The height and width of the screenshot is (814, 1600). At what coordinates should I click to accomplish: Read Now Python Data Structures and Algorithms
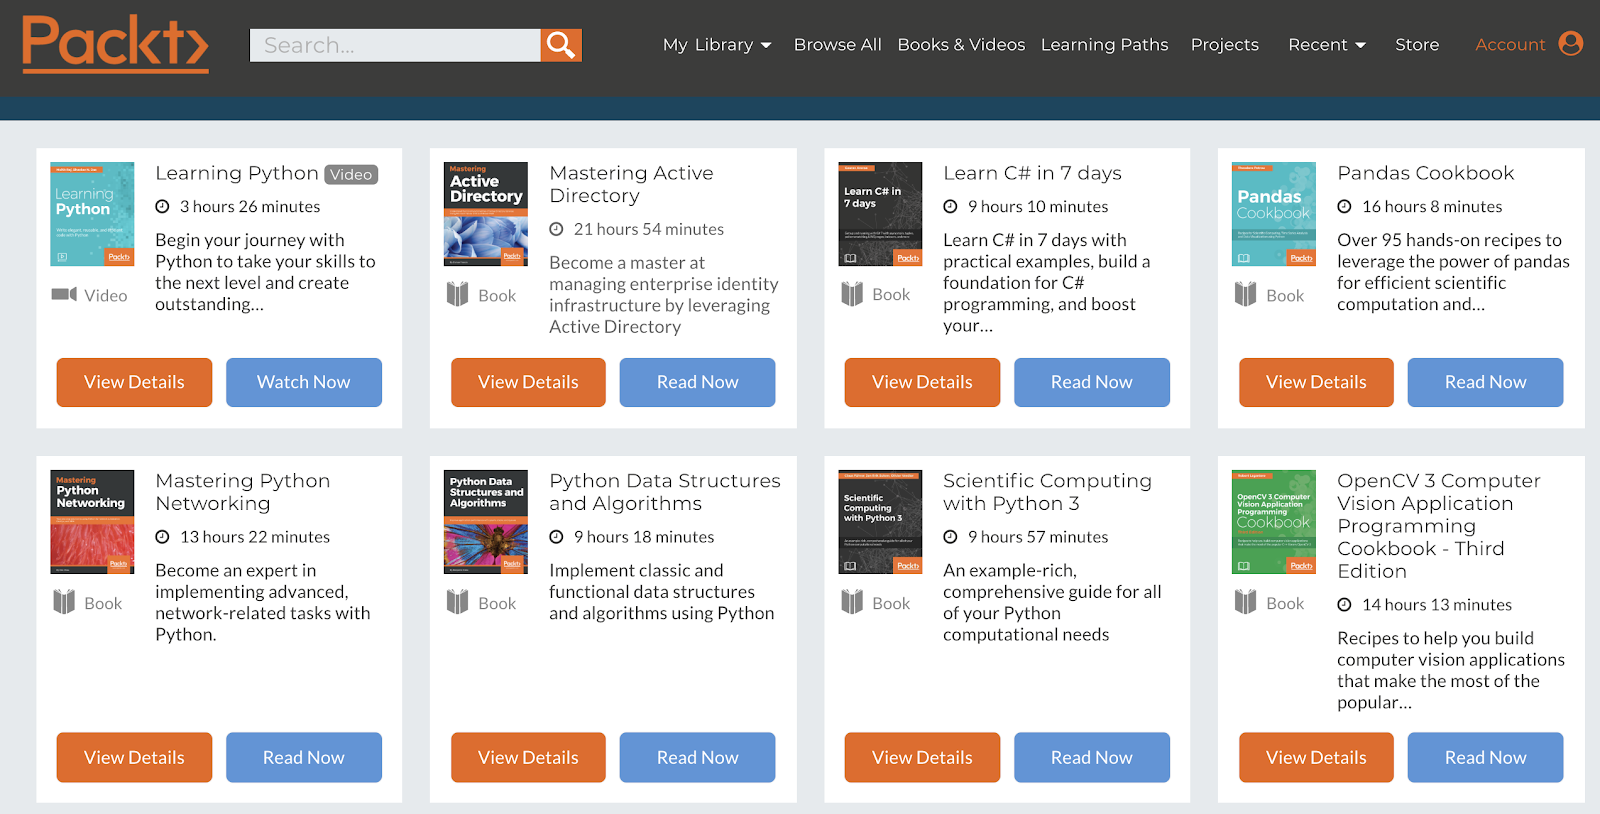(x=697, y=757)
